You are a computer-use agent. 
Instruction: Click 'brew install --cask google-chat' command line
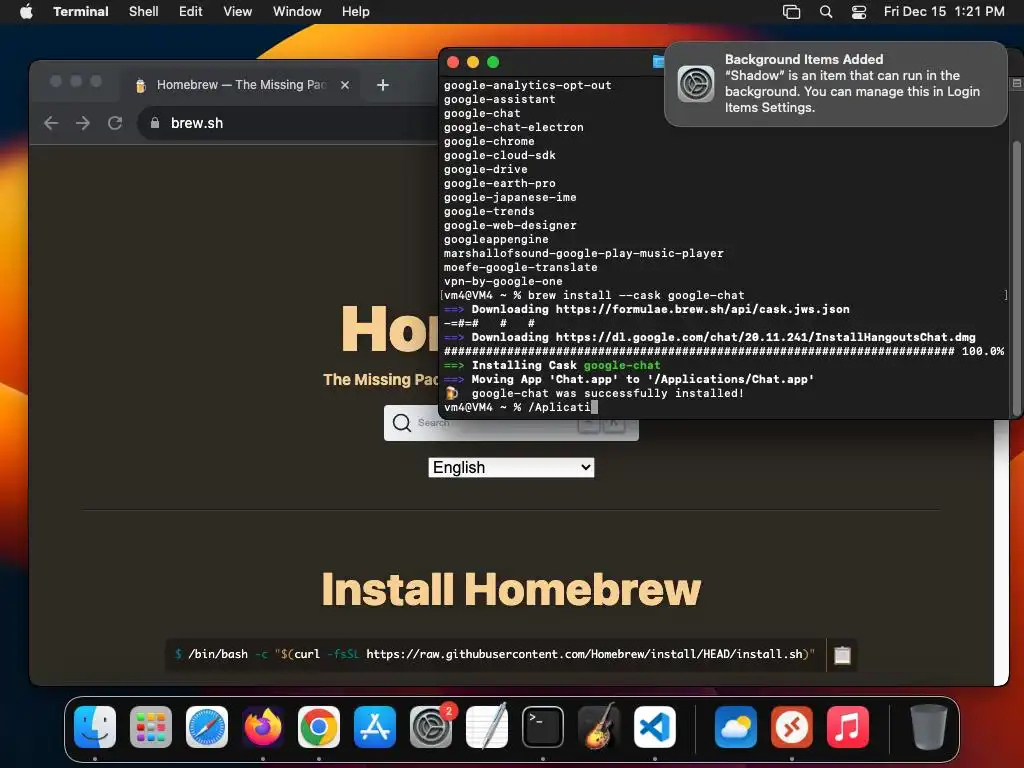(x=636, y=295)
